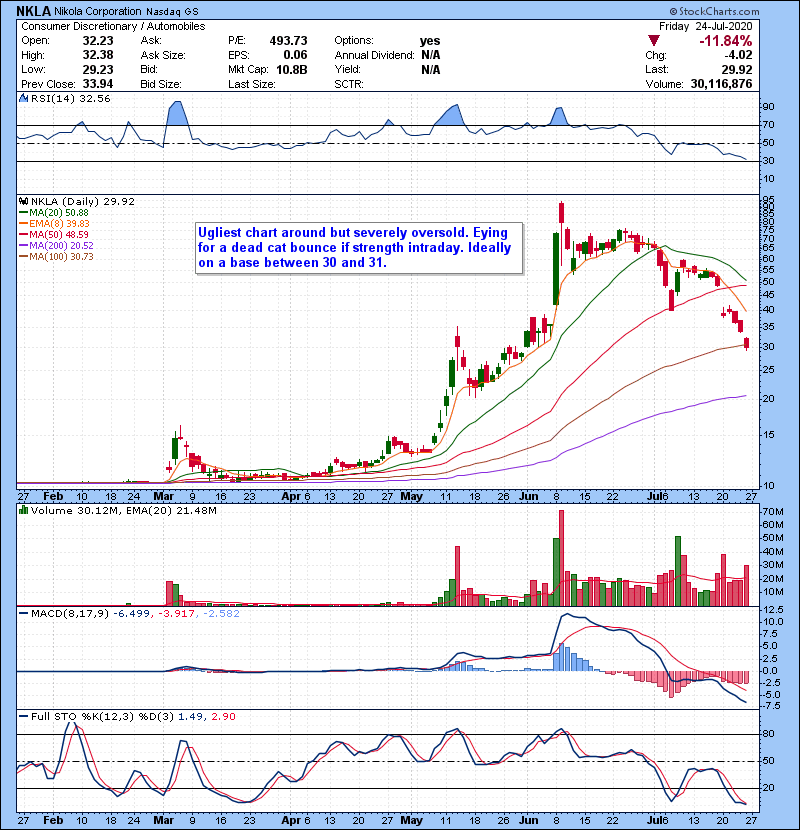Click the RSI 70 axis label
This screenshot has width=800, height=830.
coord(768,125)
